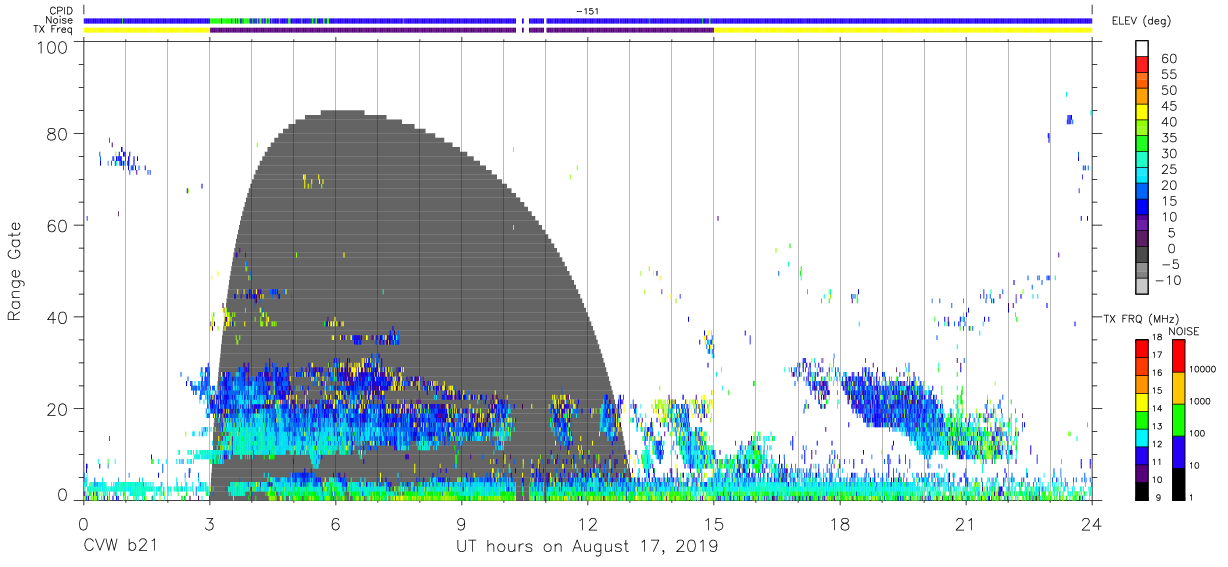Click the red top segment of the NOISE color bar
The height and width of the screenshot is (567, 1228).
tap(1177, 355)
